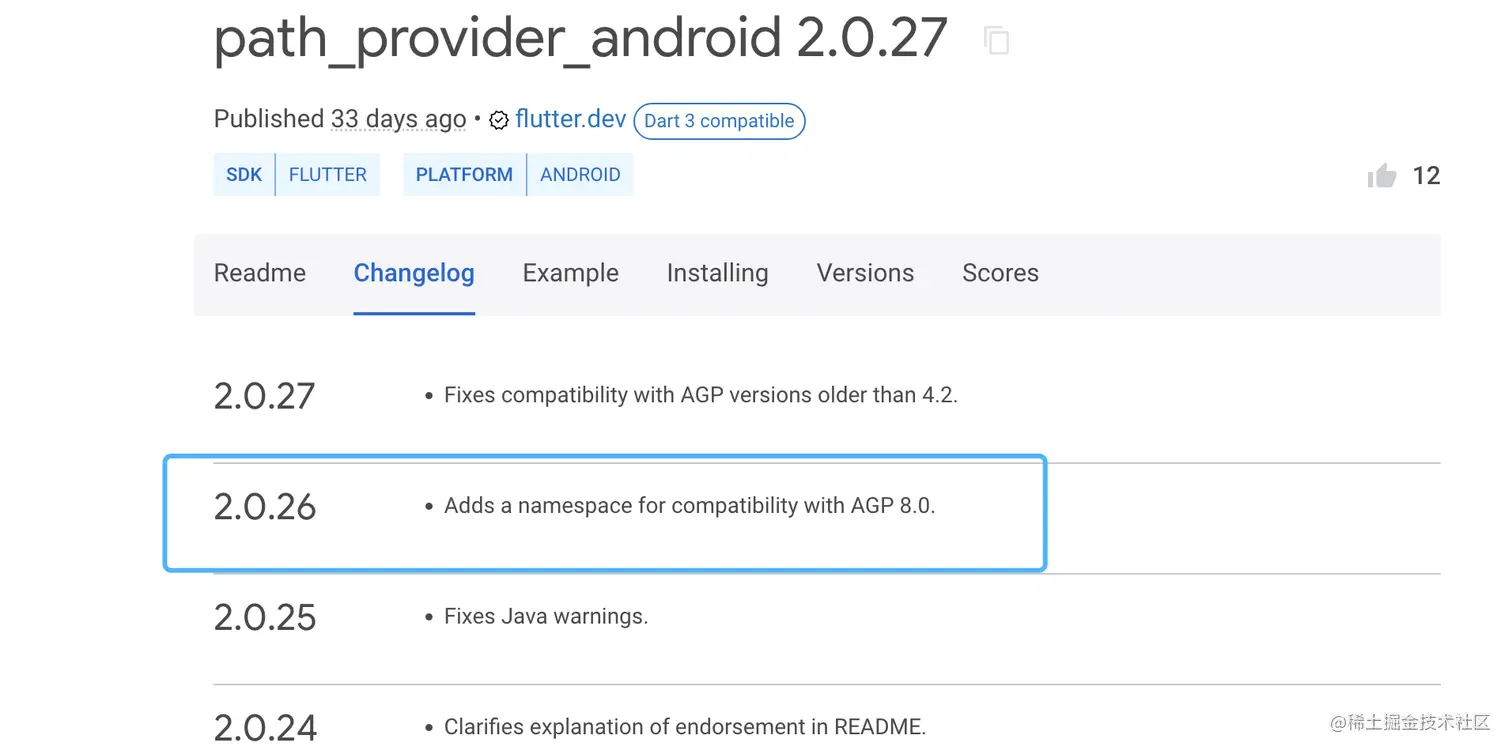Viewport: 1512px width, 754px height.
Task: Click the Dart 3 compatible badge
Action: point(719,121)
